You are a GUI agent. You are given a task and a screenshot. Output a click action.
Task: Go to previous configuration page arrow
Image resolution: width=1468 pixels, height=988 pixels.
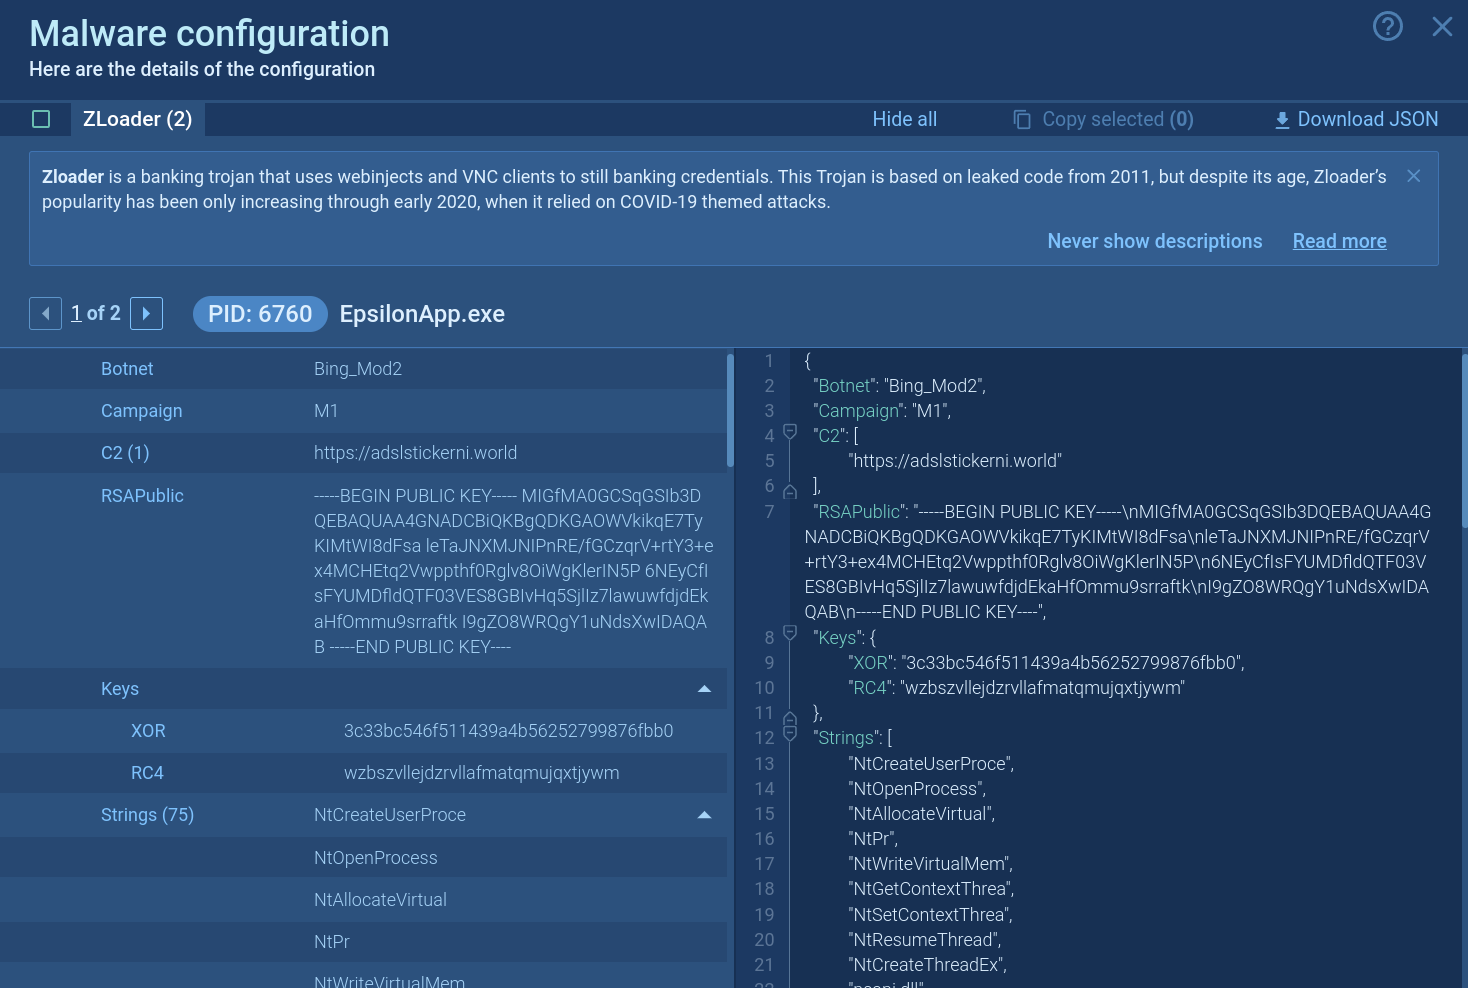[x=45, y=314]
